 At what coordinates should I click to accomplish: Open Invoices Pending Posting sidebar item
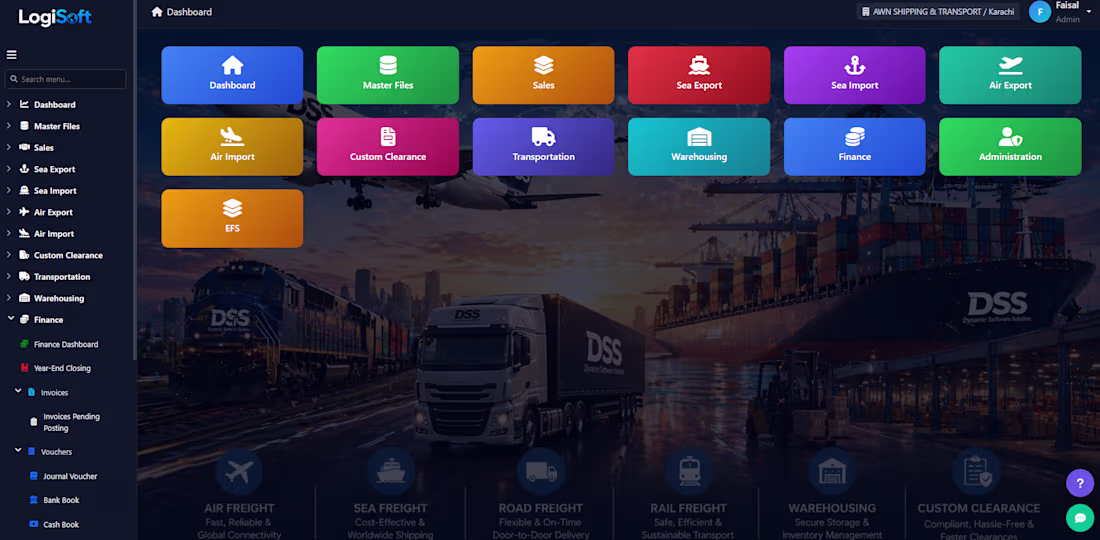click(72, 422)
